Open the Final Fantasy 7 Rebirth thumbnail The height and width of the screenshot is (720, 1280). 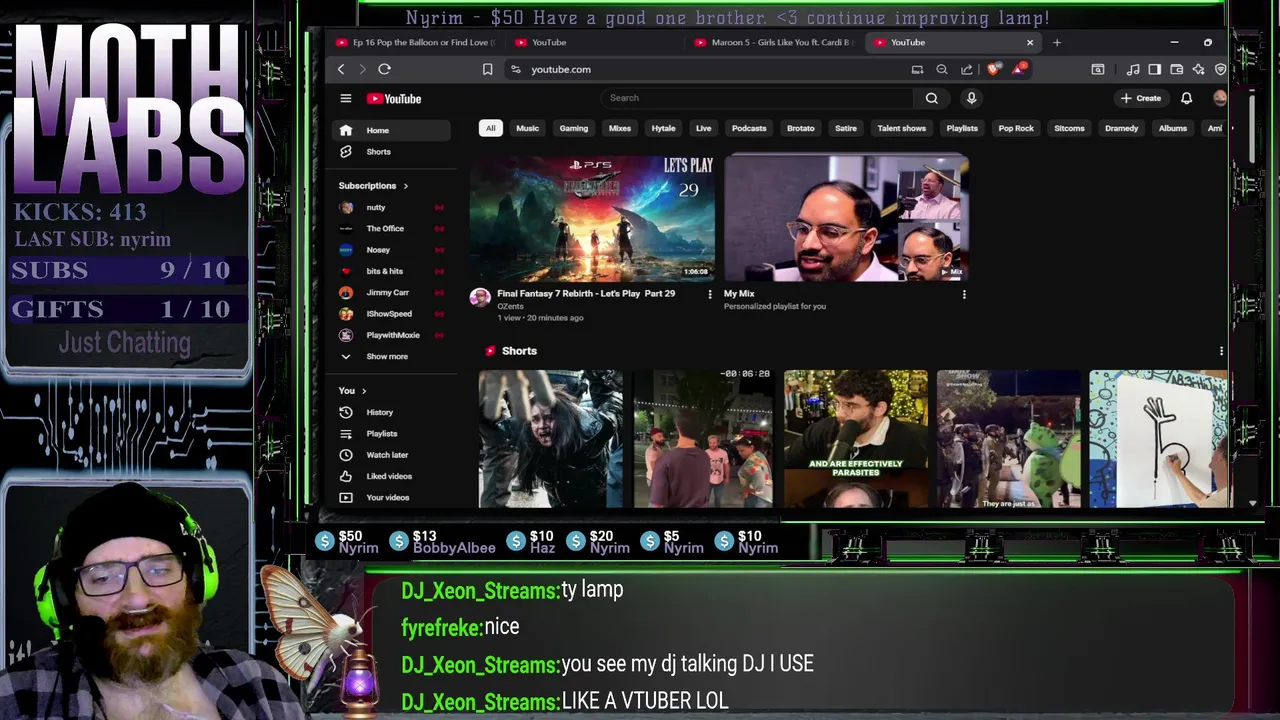[592, 218]
